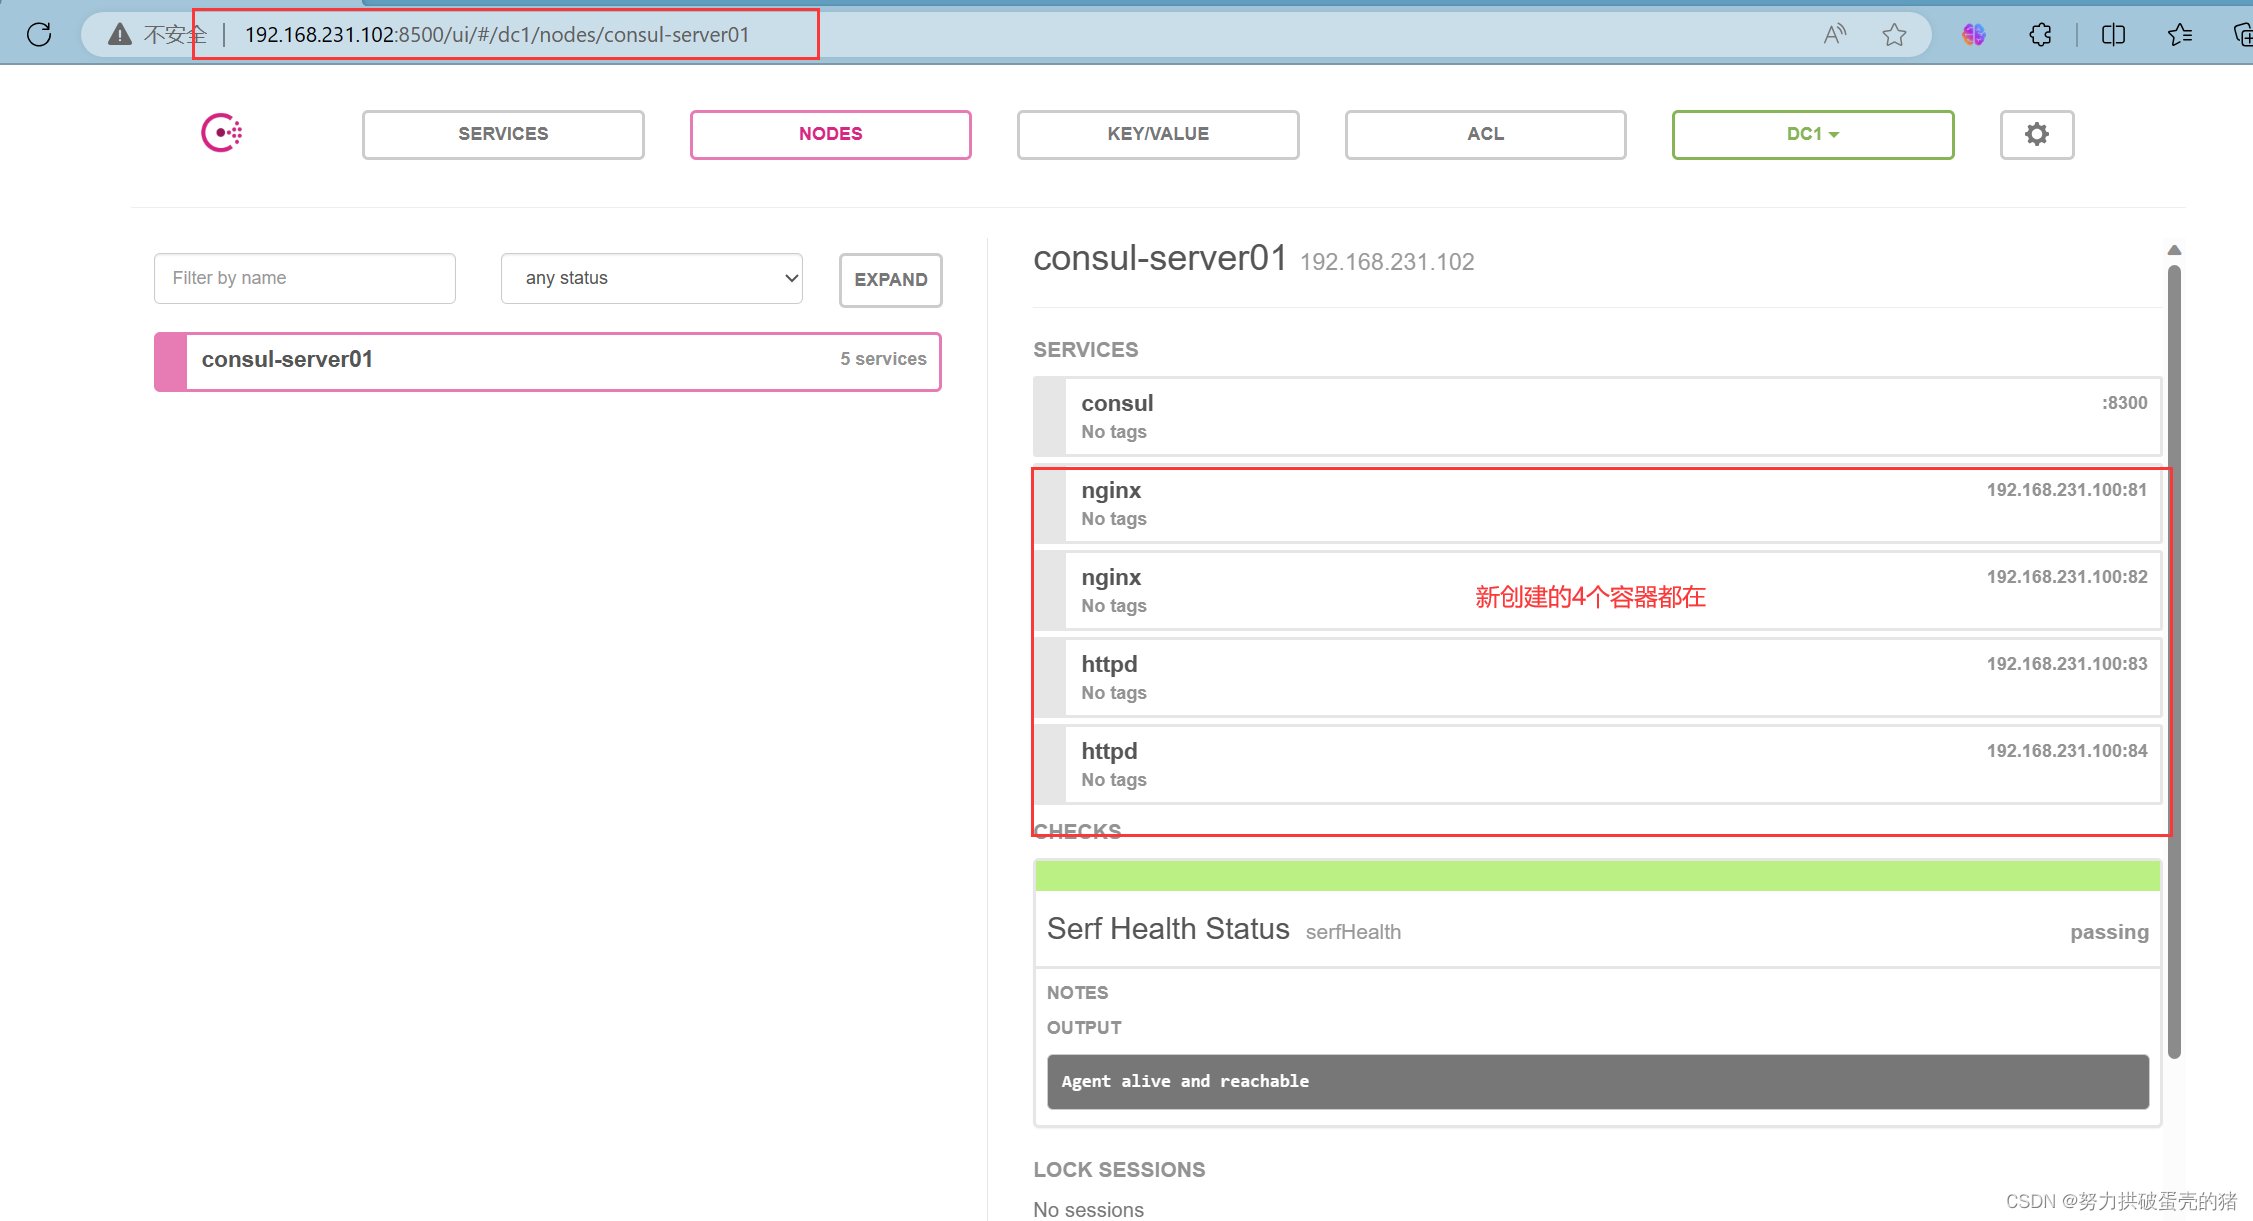Open the KEY/VALUE tab
The width and height of the screenshot is (2253, 1221).
click(1157, 134)
